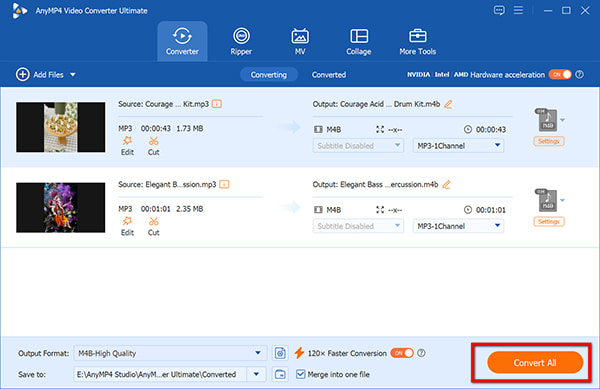Select the Converting tab

tap(269, 75)
